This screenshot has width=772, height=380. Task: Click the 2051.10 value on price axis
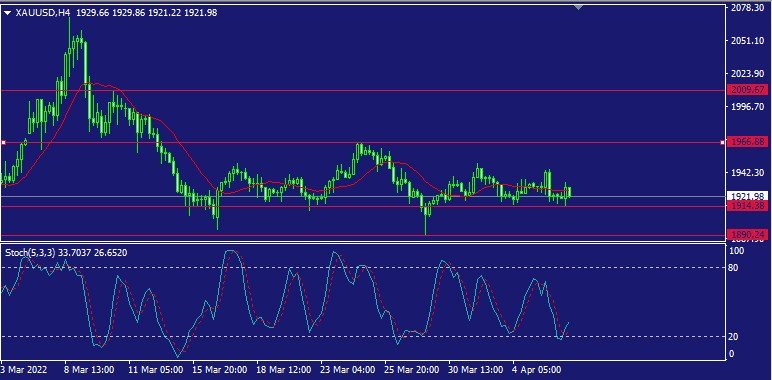[747, 41]
